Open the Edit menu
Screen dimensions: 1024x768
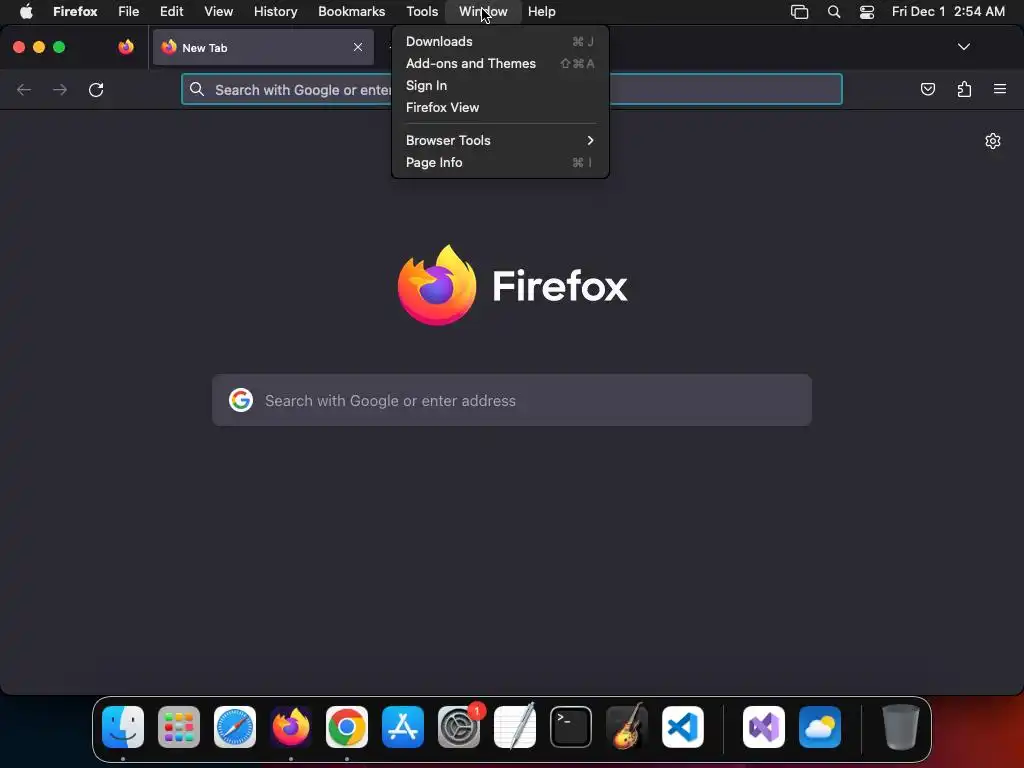coord(172,11)
